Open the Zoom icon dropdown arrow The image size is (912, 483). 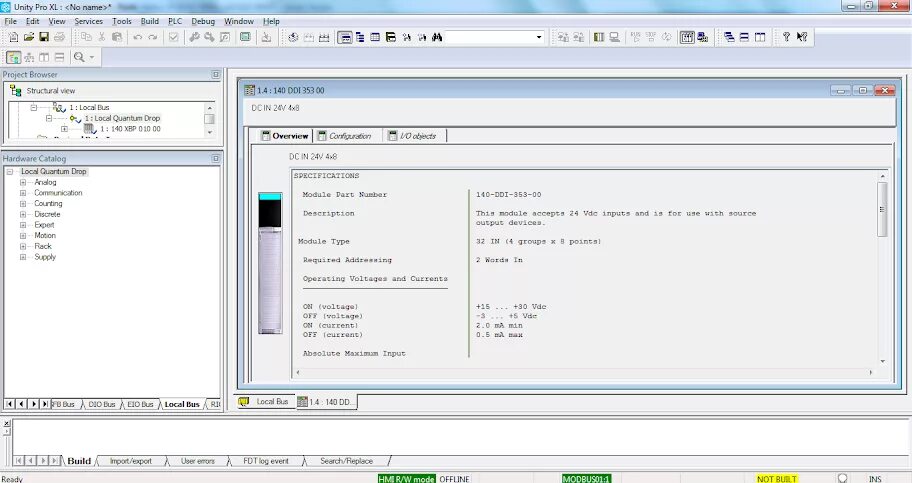(92, 57)
